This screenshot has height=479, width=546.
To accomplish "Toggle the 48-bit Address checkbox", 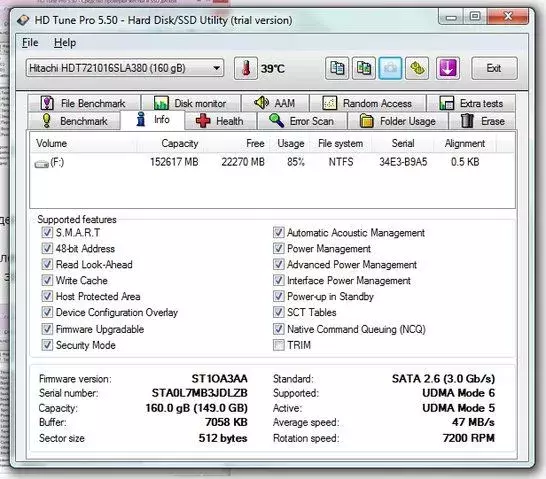I will (x=47, y=248).
